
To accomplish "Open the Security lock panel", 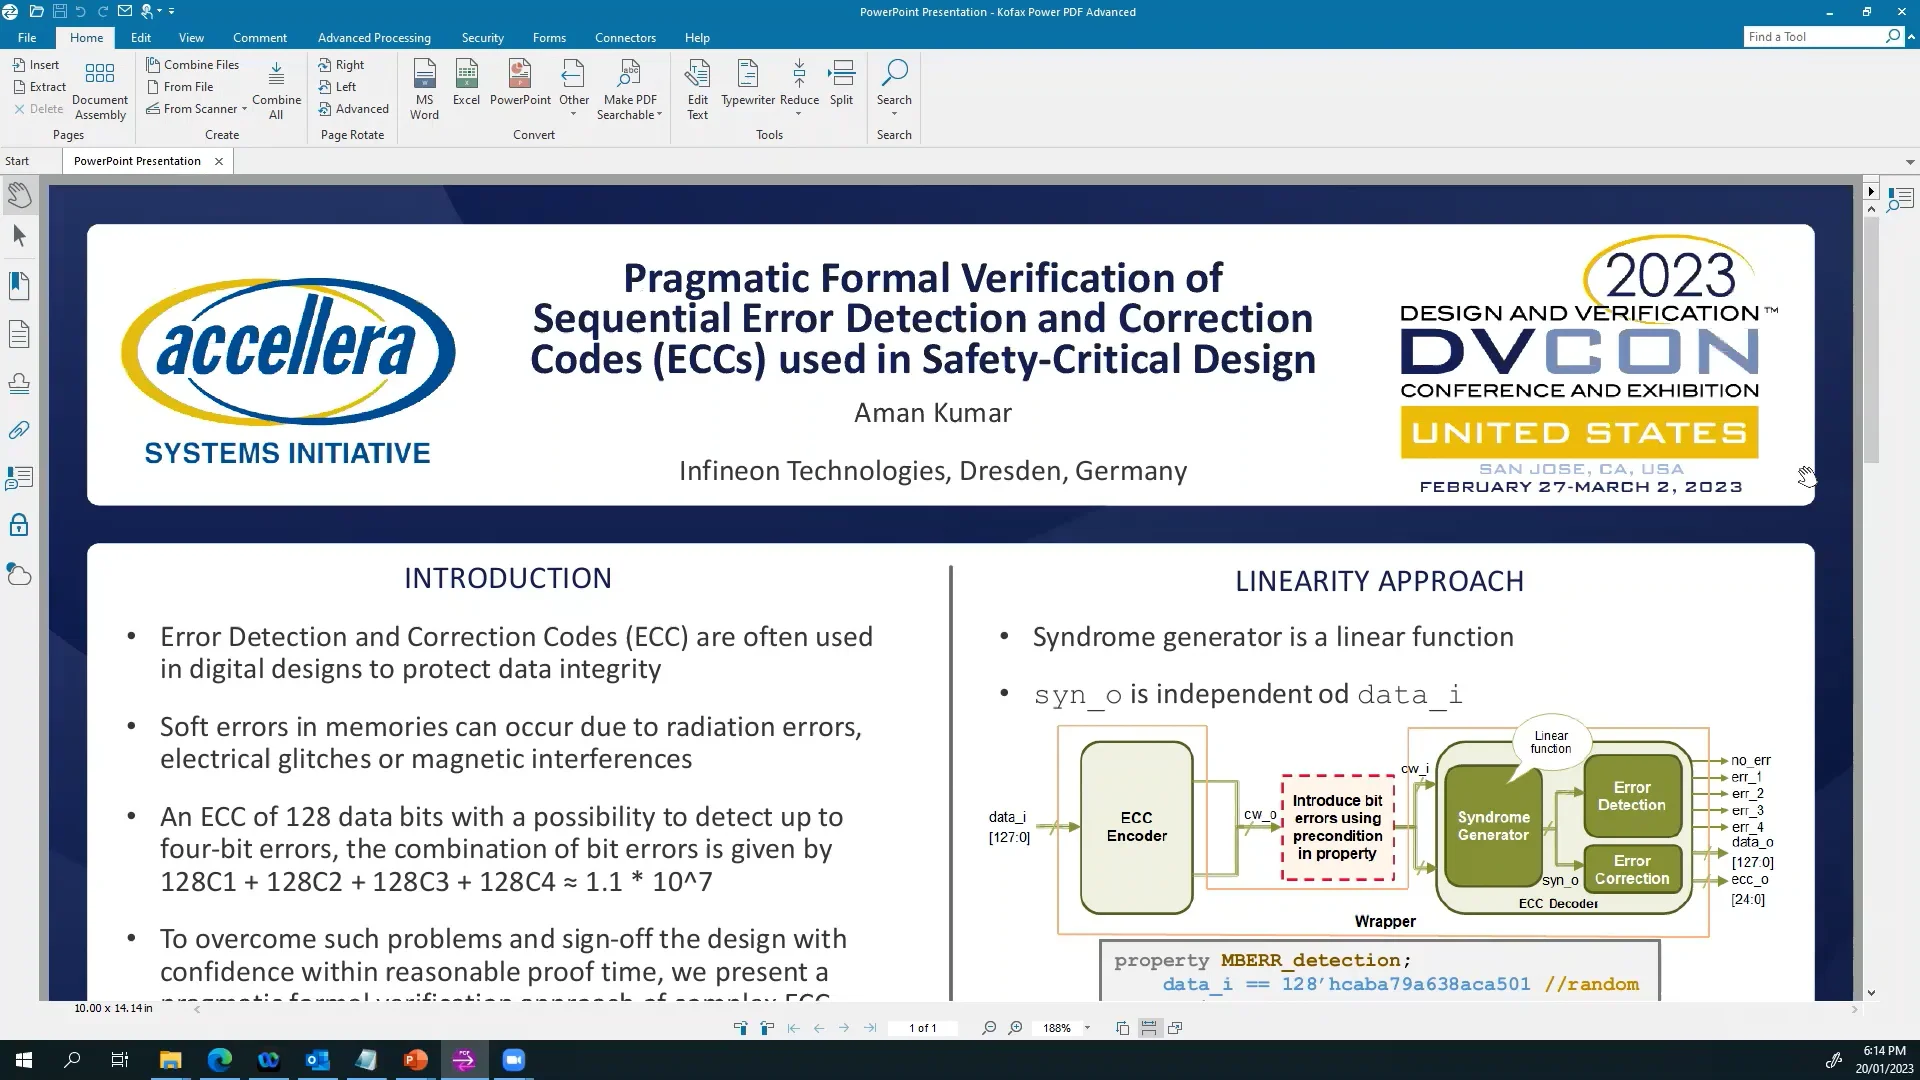I will pyautogui.click(x=19, y=524).
